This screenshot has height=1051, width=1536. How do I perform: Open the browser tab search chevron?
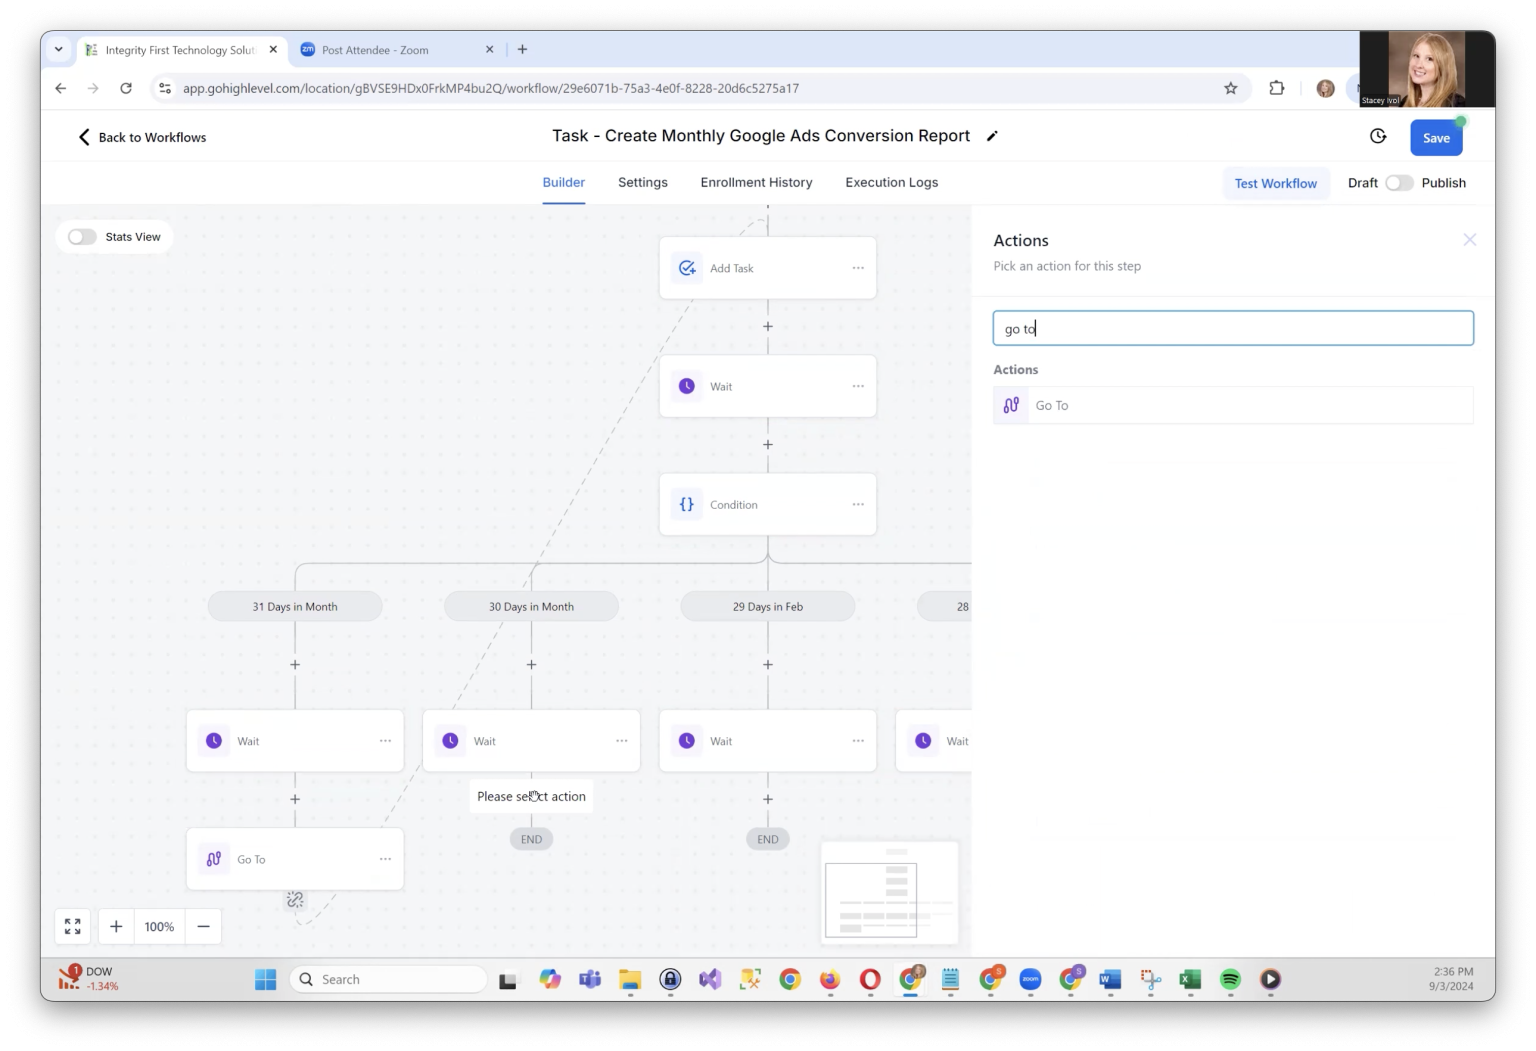pyautogui.click(x=57, y=49)
